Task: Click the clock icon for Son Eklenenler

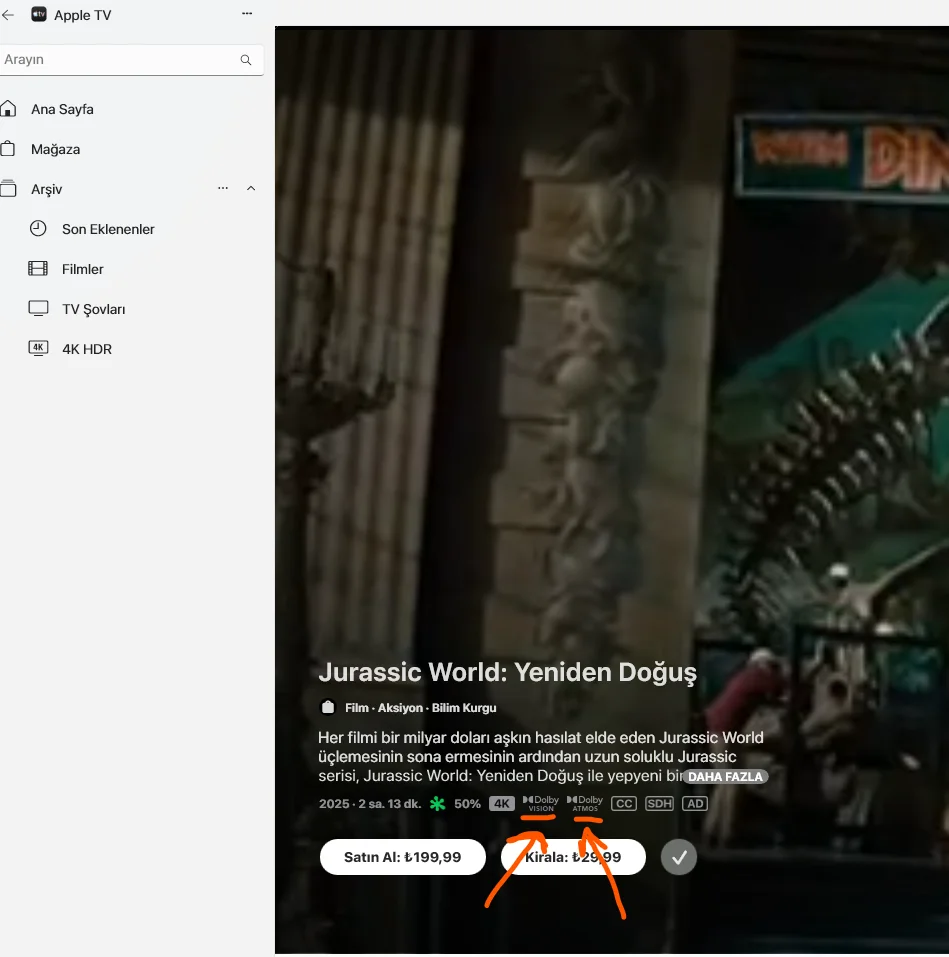Action: coord(38,229)
